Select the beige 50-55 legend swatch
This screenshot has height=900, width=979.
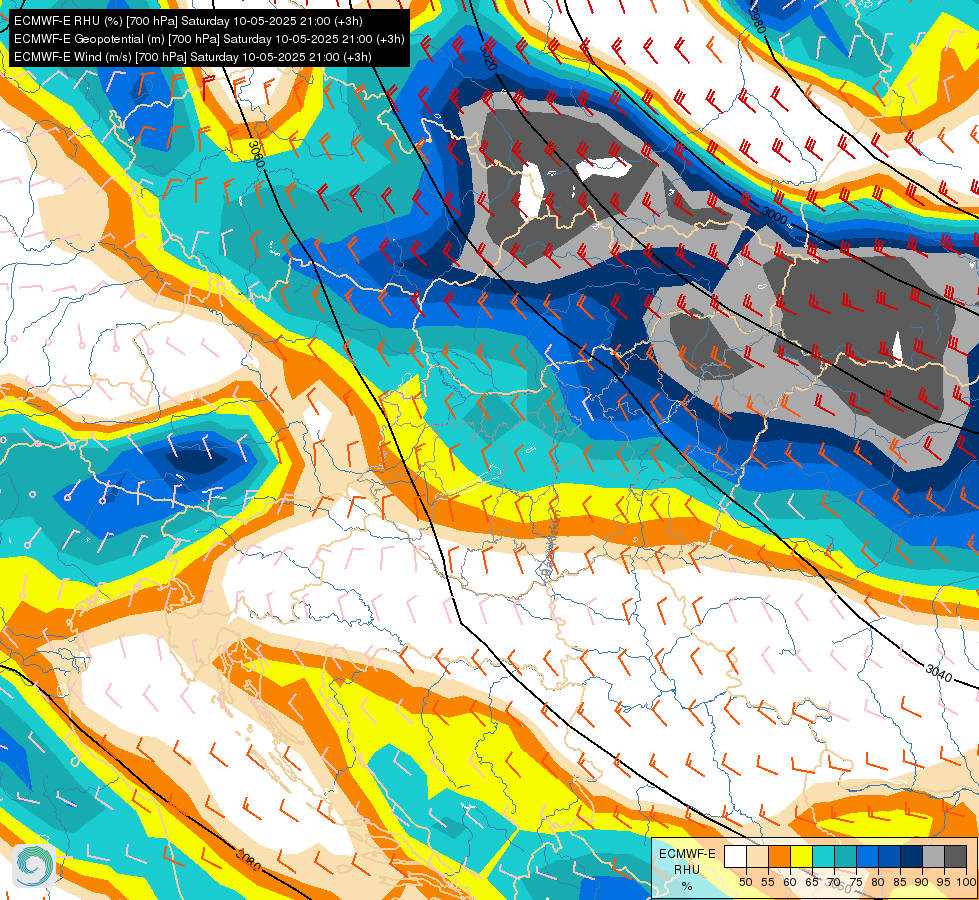point(757,856)
